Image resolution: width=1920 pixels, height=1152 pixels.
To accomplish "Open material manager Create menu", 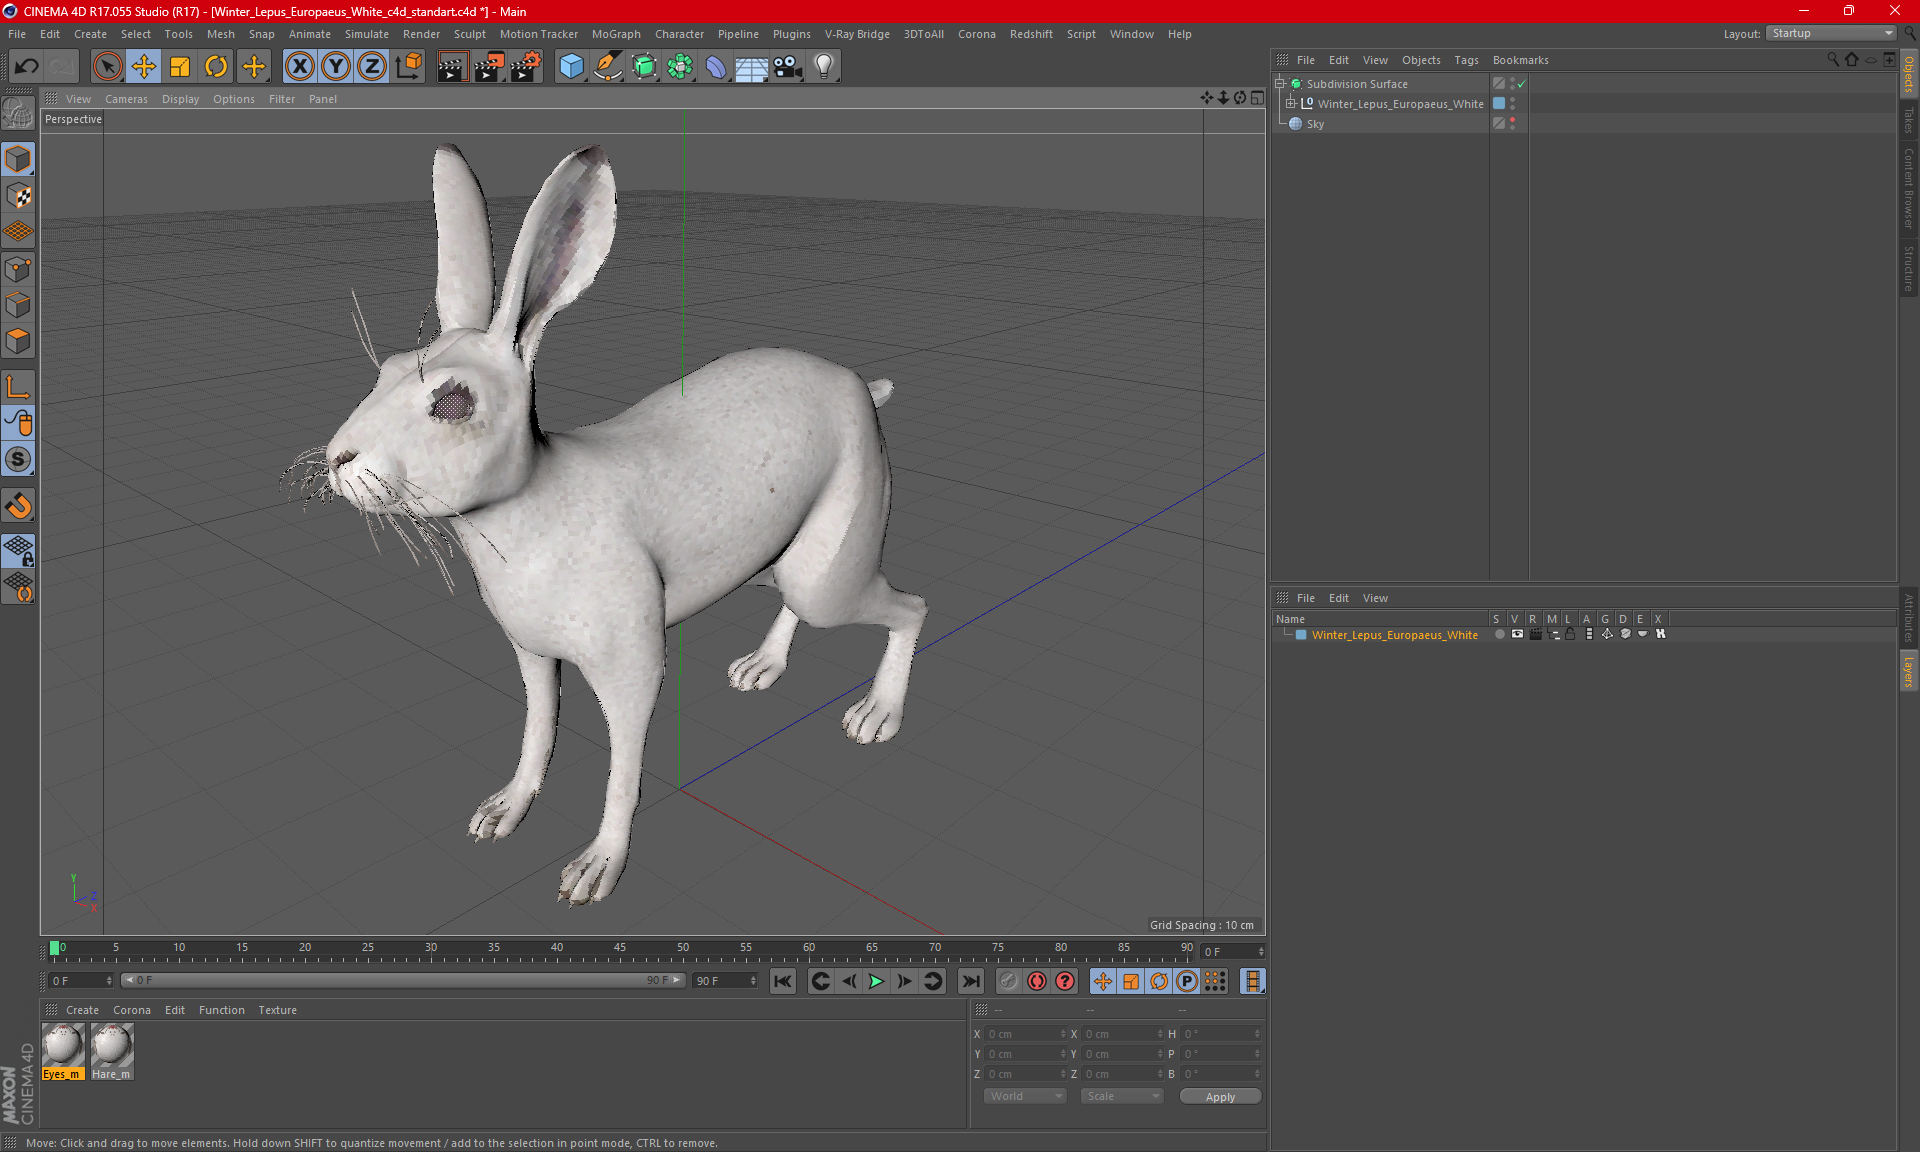I will click(x=82, y=1010).
